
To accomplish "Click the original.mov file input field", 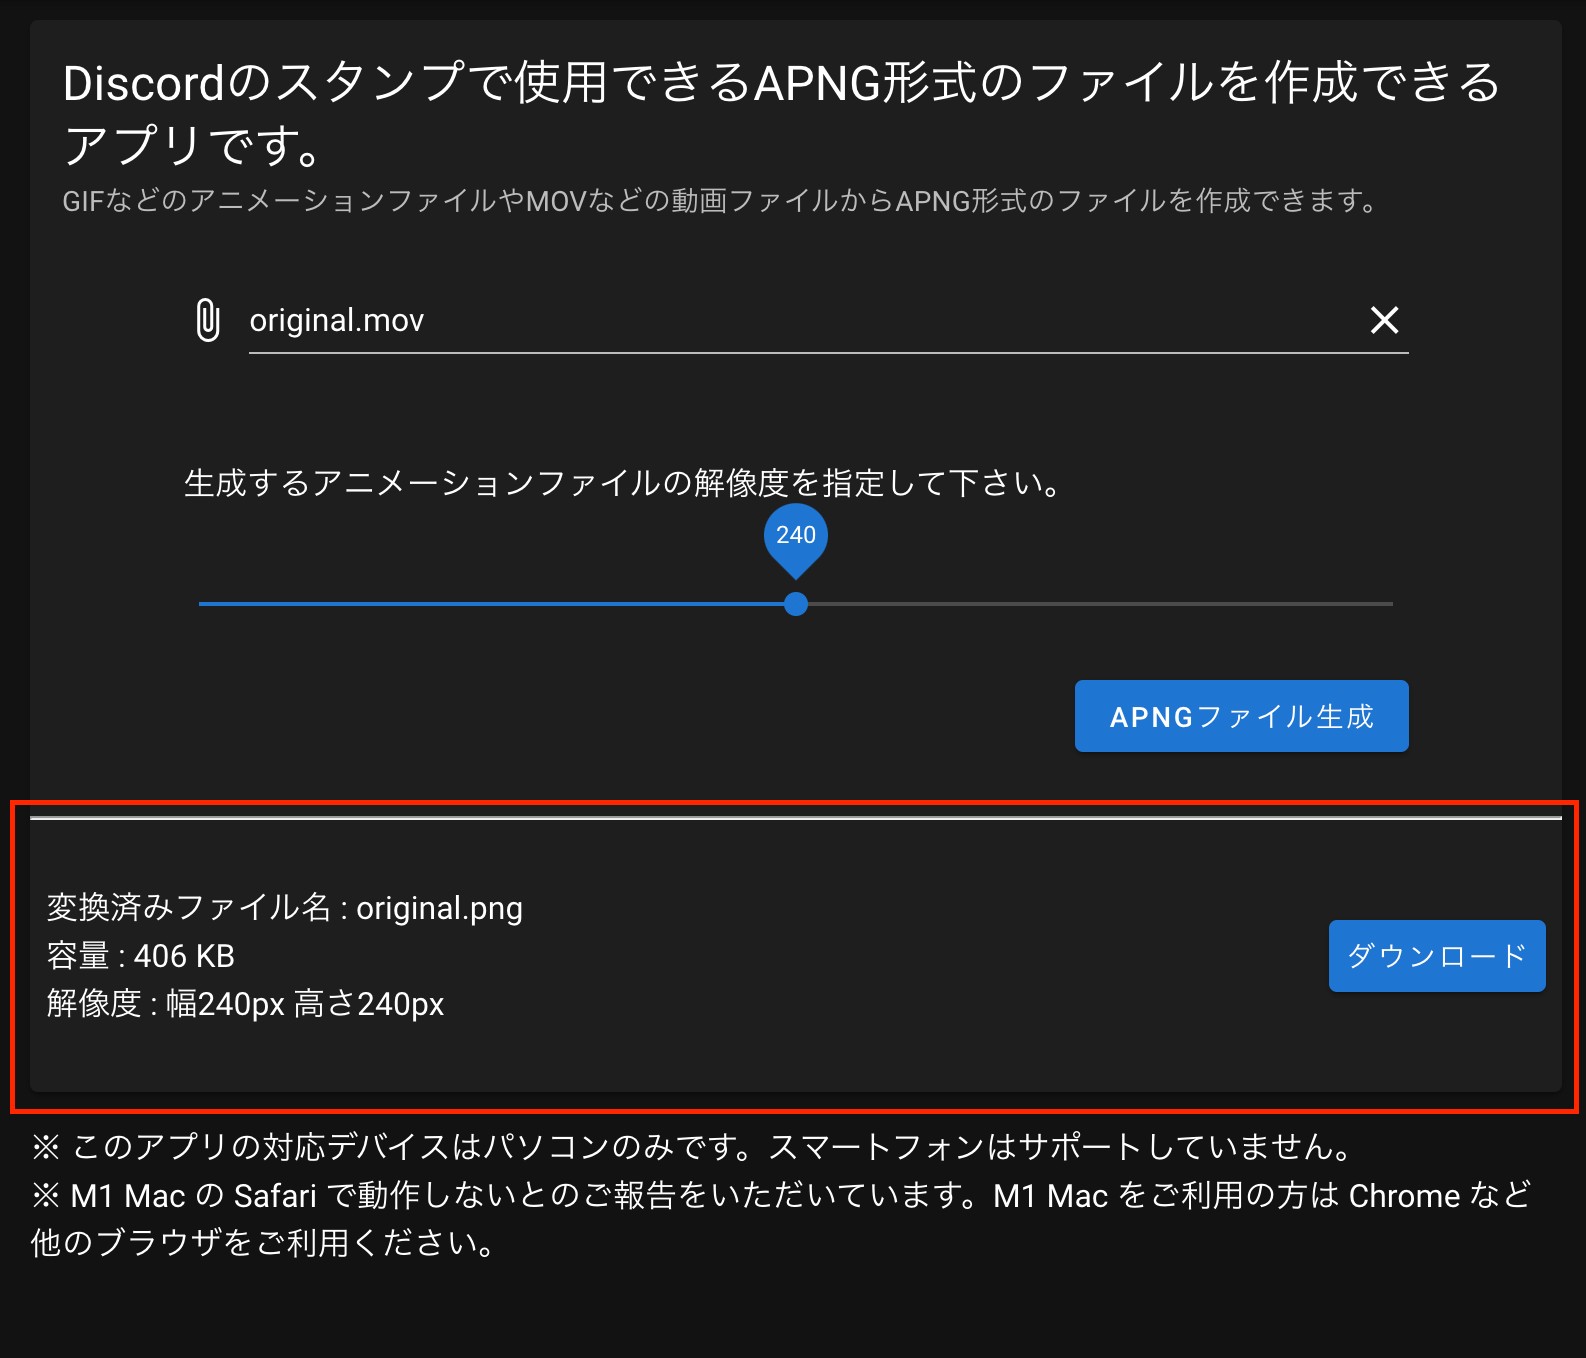I will (828, 320).
